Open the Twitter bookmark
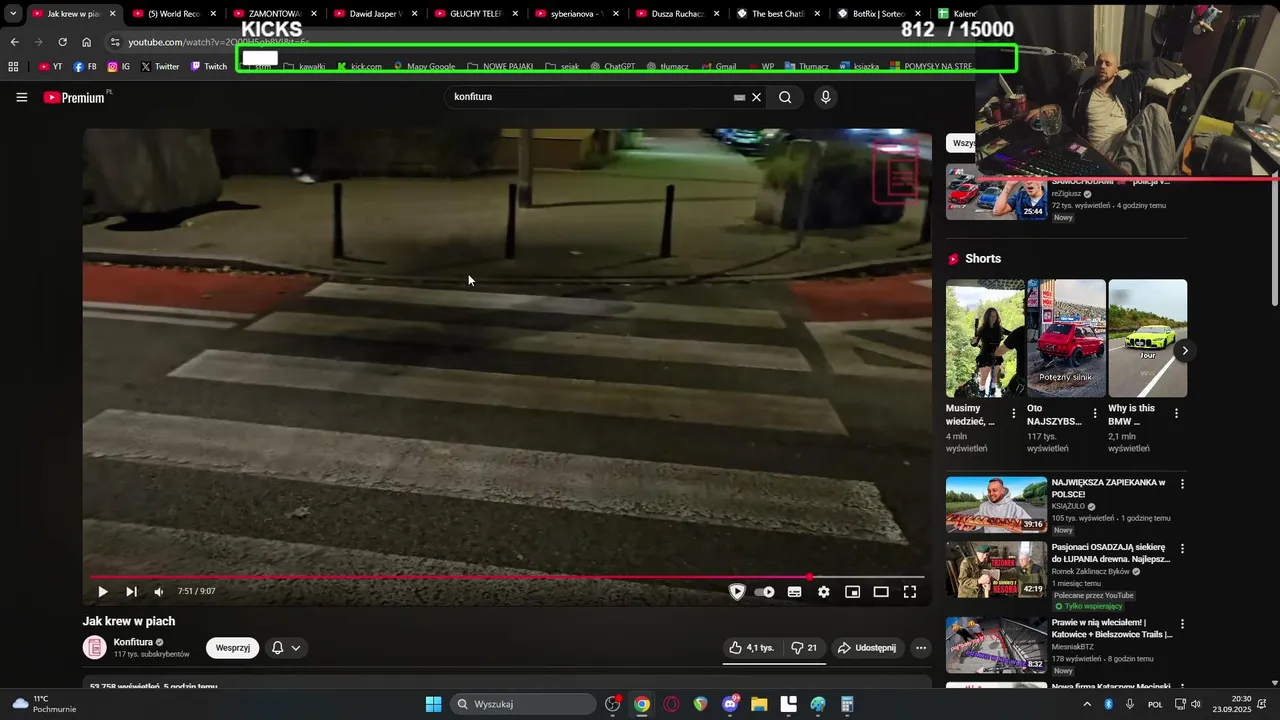Image resolution: width=1280 pixels, height=720 pixels. [160, 67]
